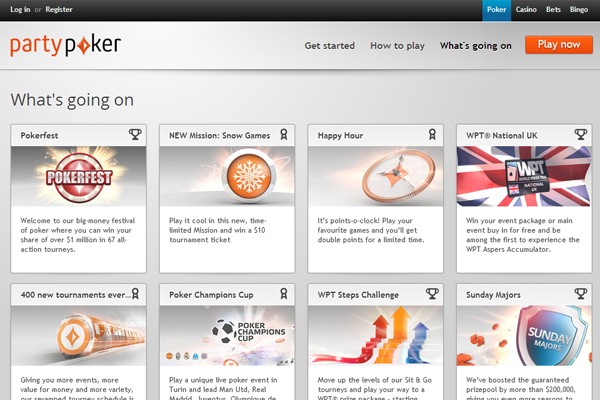Open the Happy Hour card title
This screenshot has width=600, height=400.
tap(340, 136)
